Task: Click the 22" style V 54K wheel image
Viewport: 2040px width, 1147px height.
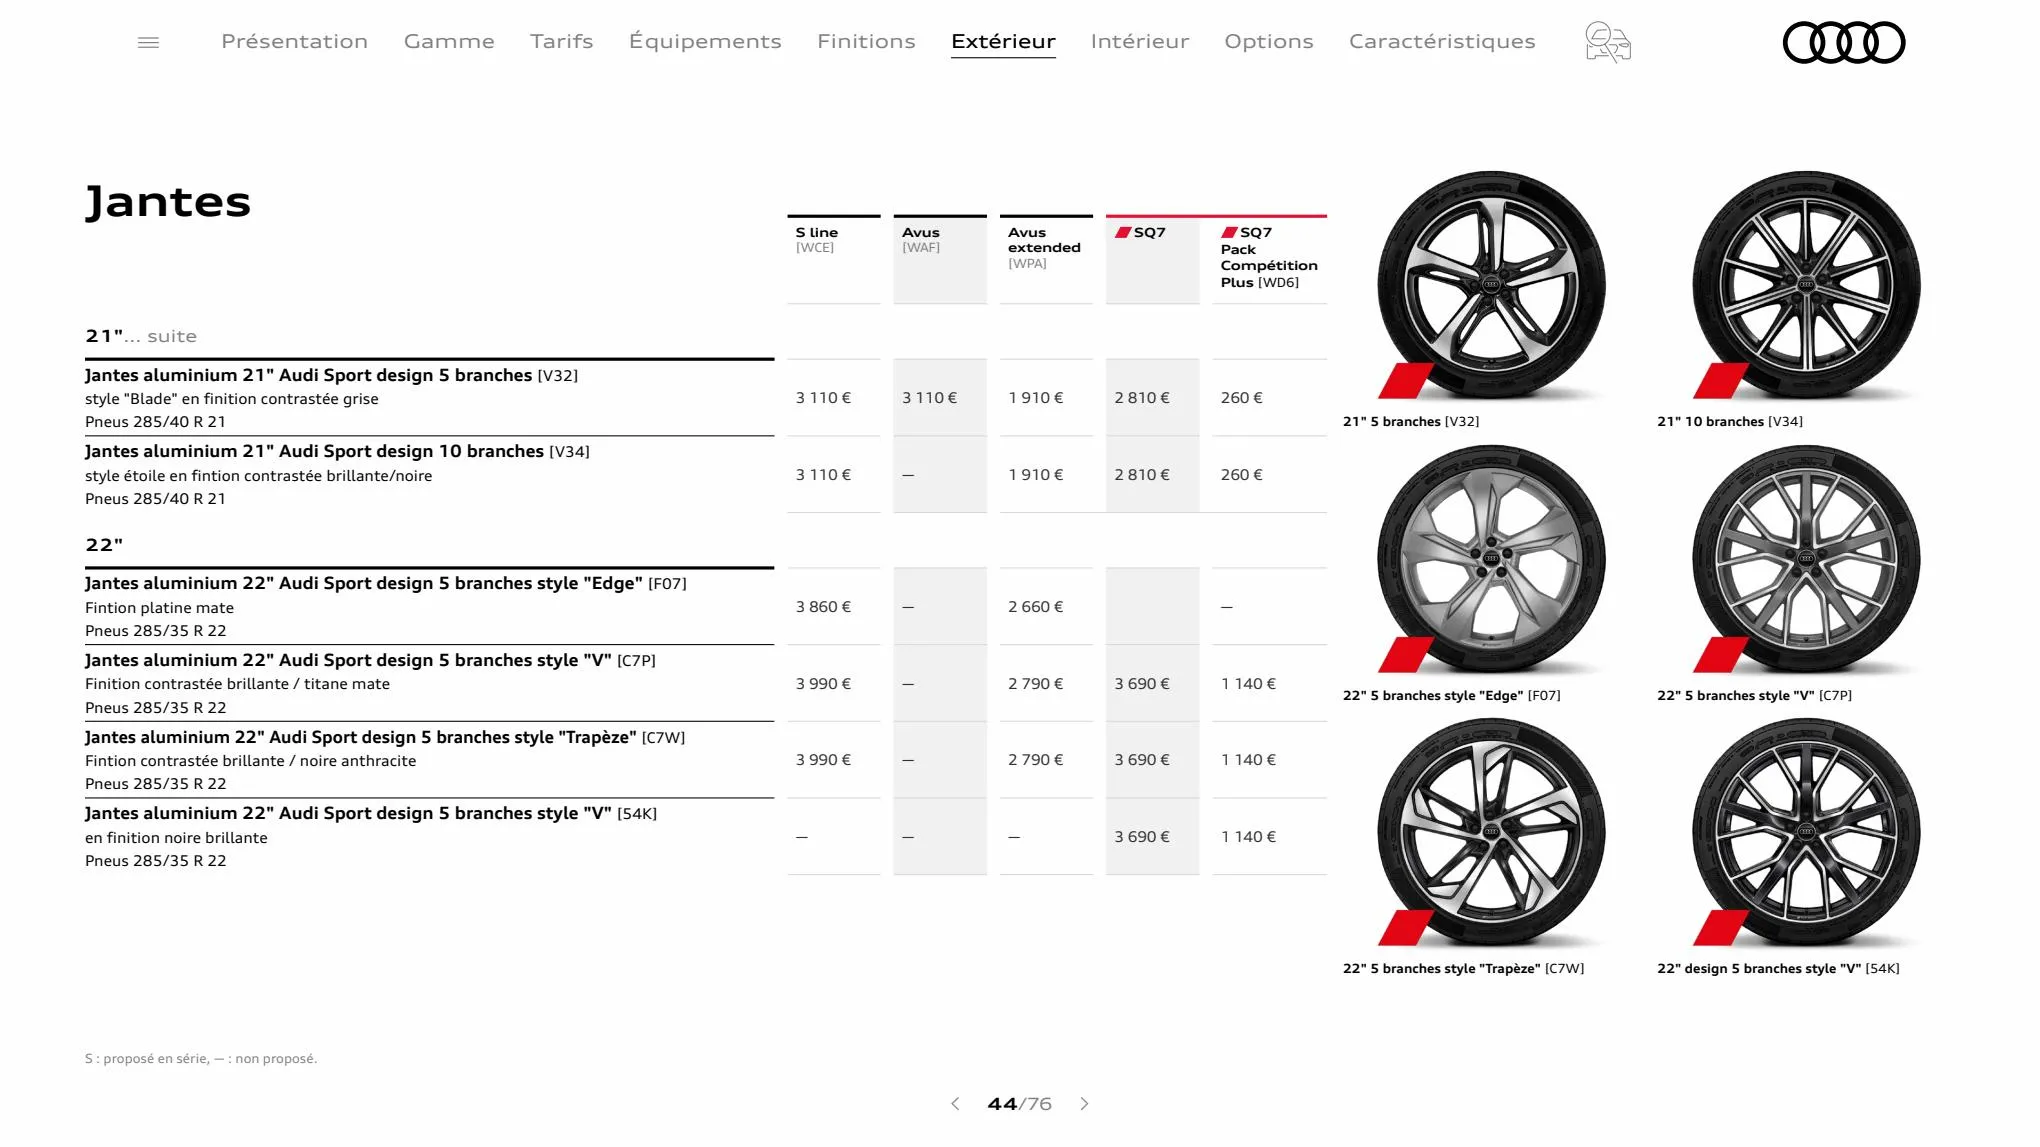Action: (x=1806, y=832)
